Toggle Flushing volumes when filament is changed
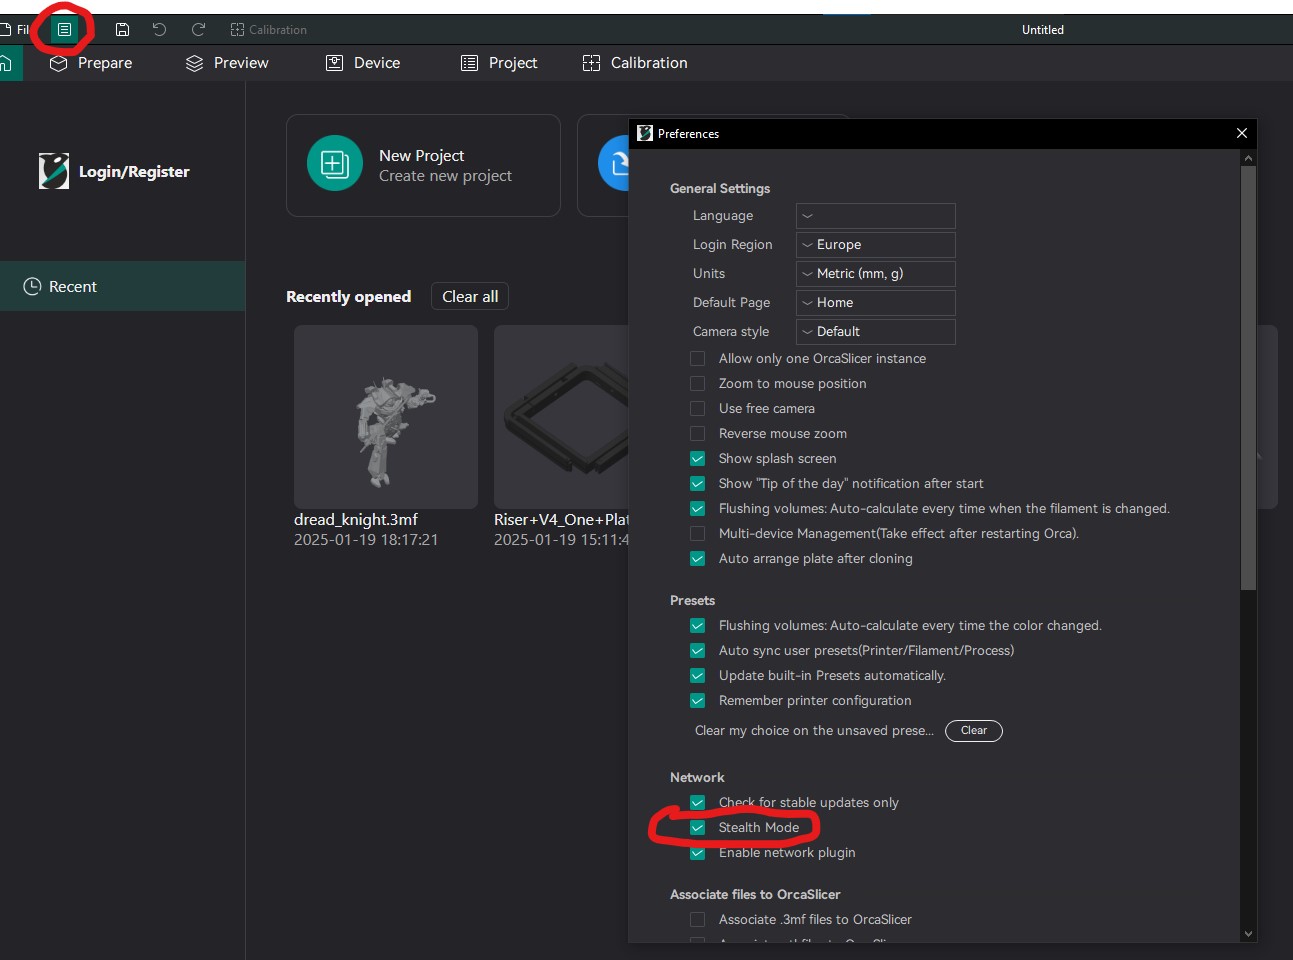The width and height of the screenshot is (1293, 960). click(x=698, y=509)
